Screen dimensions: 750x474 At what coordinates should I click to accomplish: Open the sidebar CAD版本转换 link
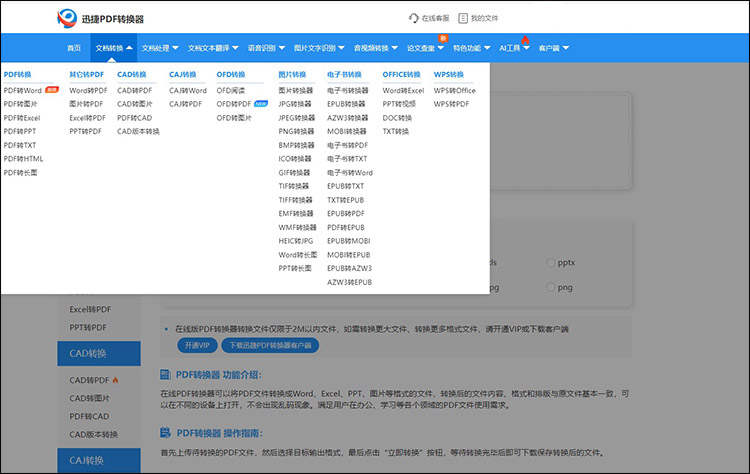pos(93,434)
